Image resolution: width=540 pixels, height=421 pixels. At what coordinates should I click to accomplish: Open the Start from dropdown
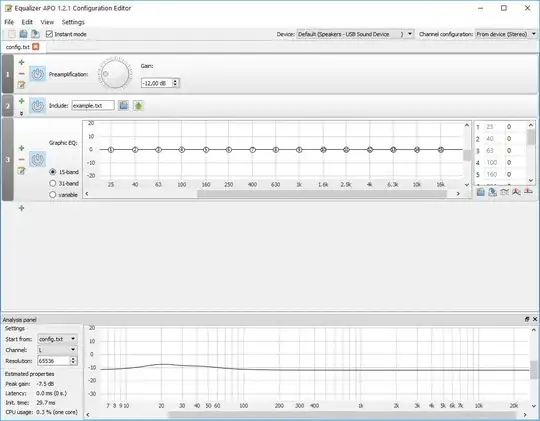[57, 339]
